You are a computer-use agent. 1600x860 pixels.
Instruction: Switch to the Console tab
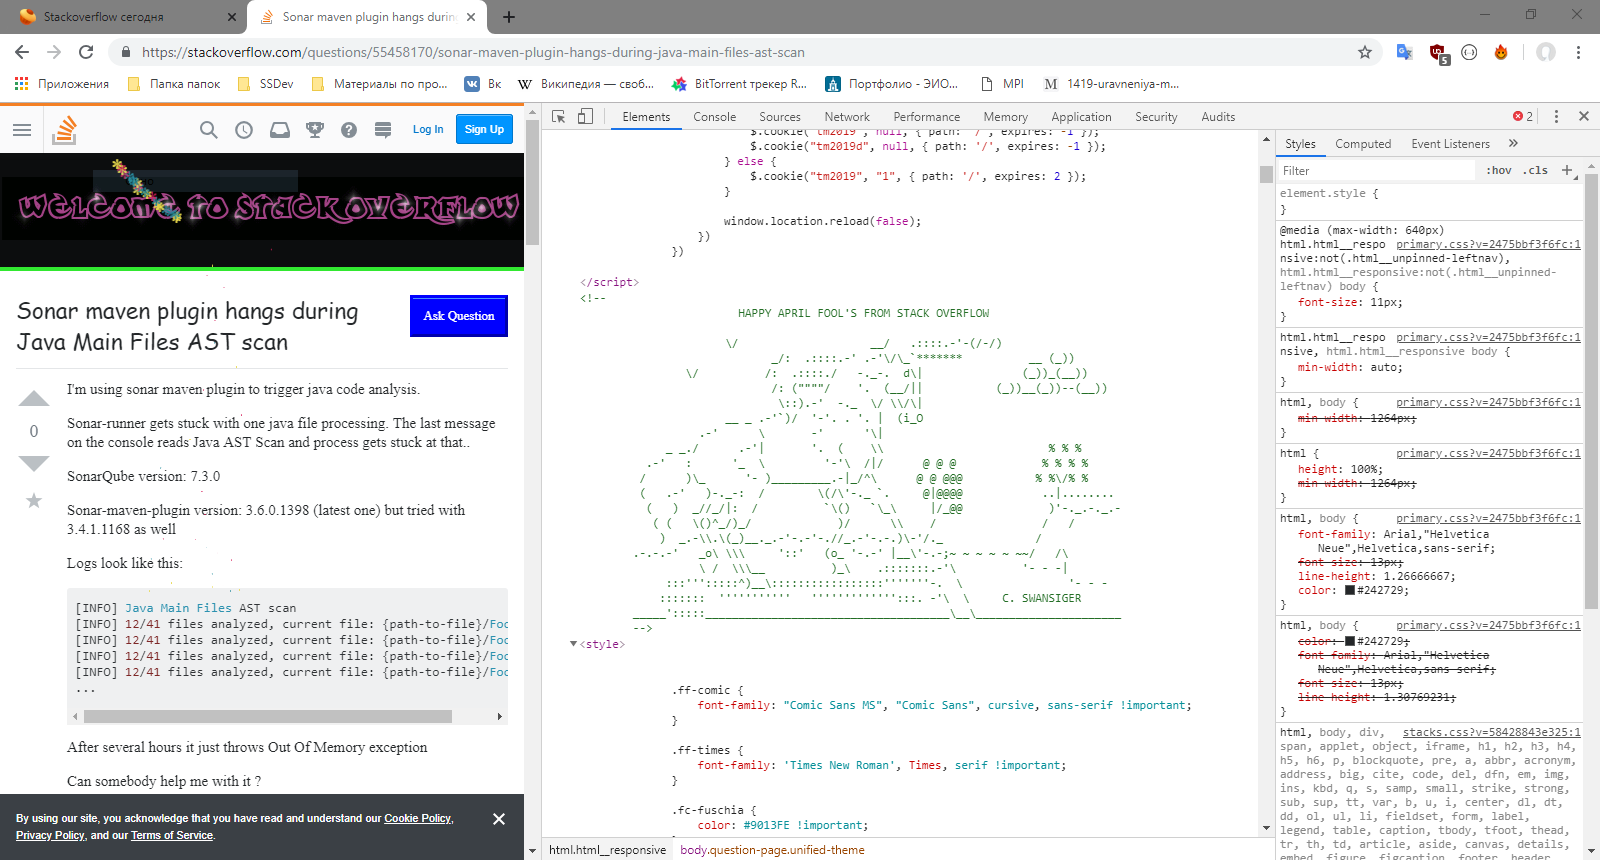coord(715,117)
